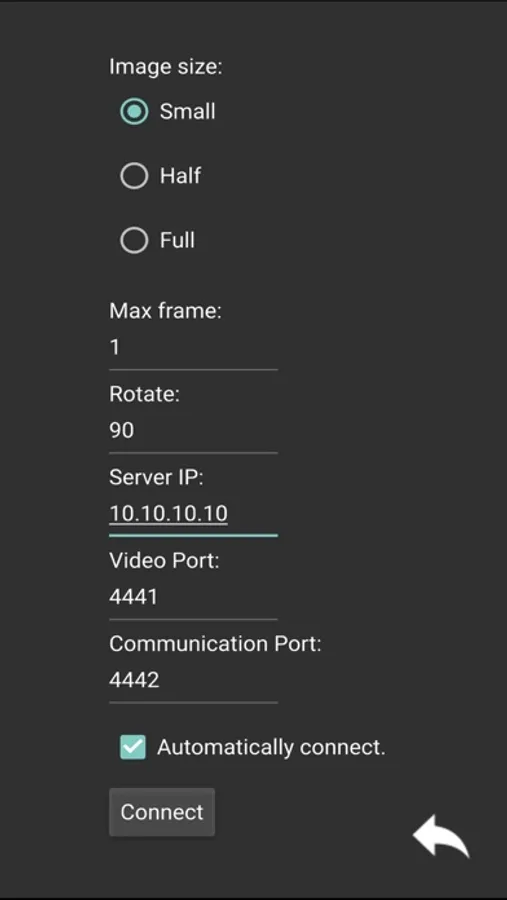The image size is (507, 900).
Task: Click the "Small" option text label
Action: coord(187,111)
